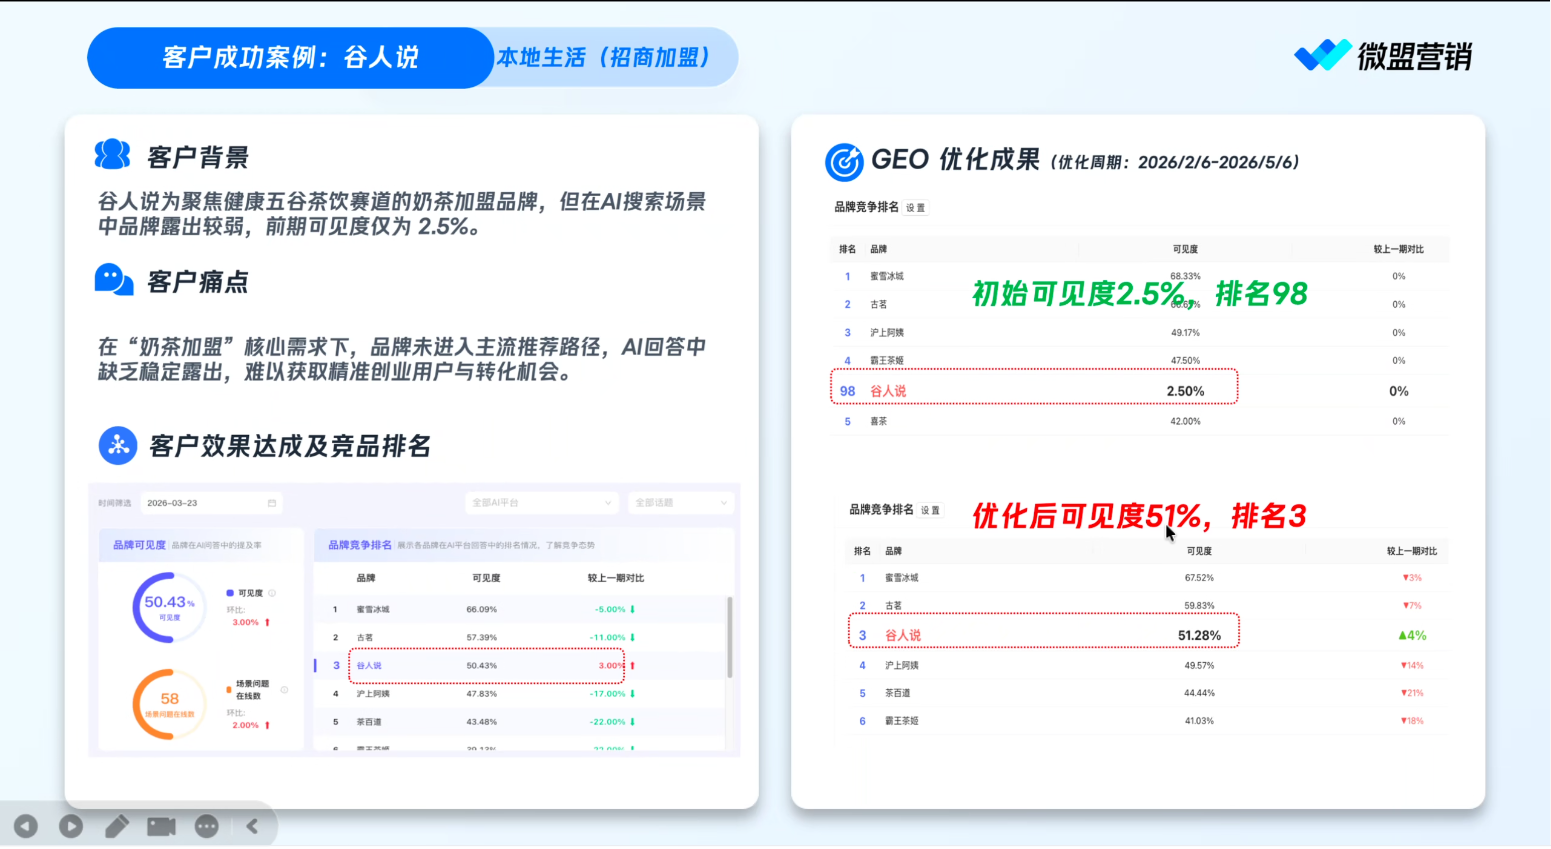Click the 蜜雪冰城 row showing 68.33%
The image size is (1551, 849).
(1140, 276)
